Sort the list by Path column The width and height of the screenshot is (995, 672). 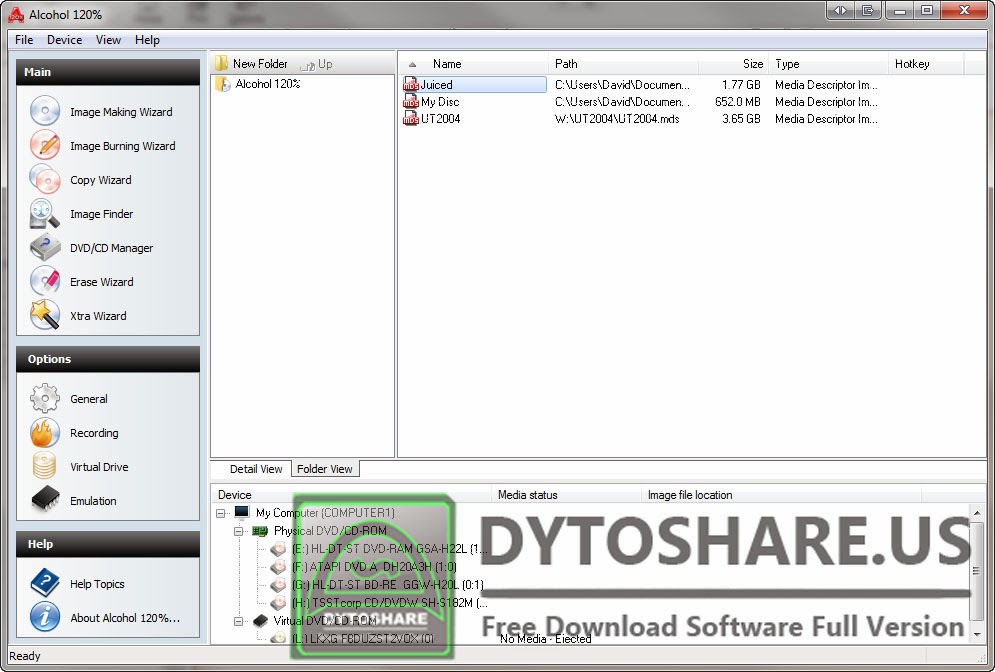pyautogui.click(x=624, y=64)
